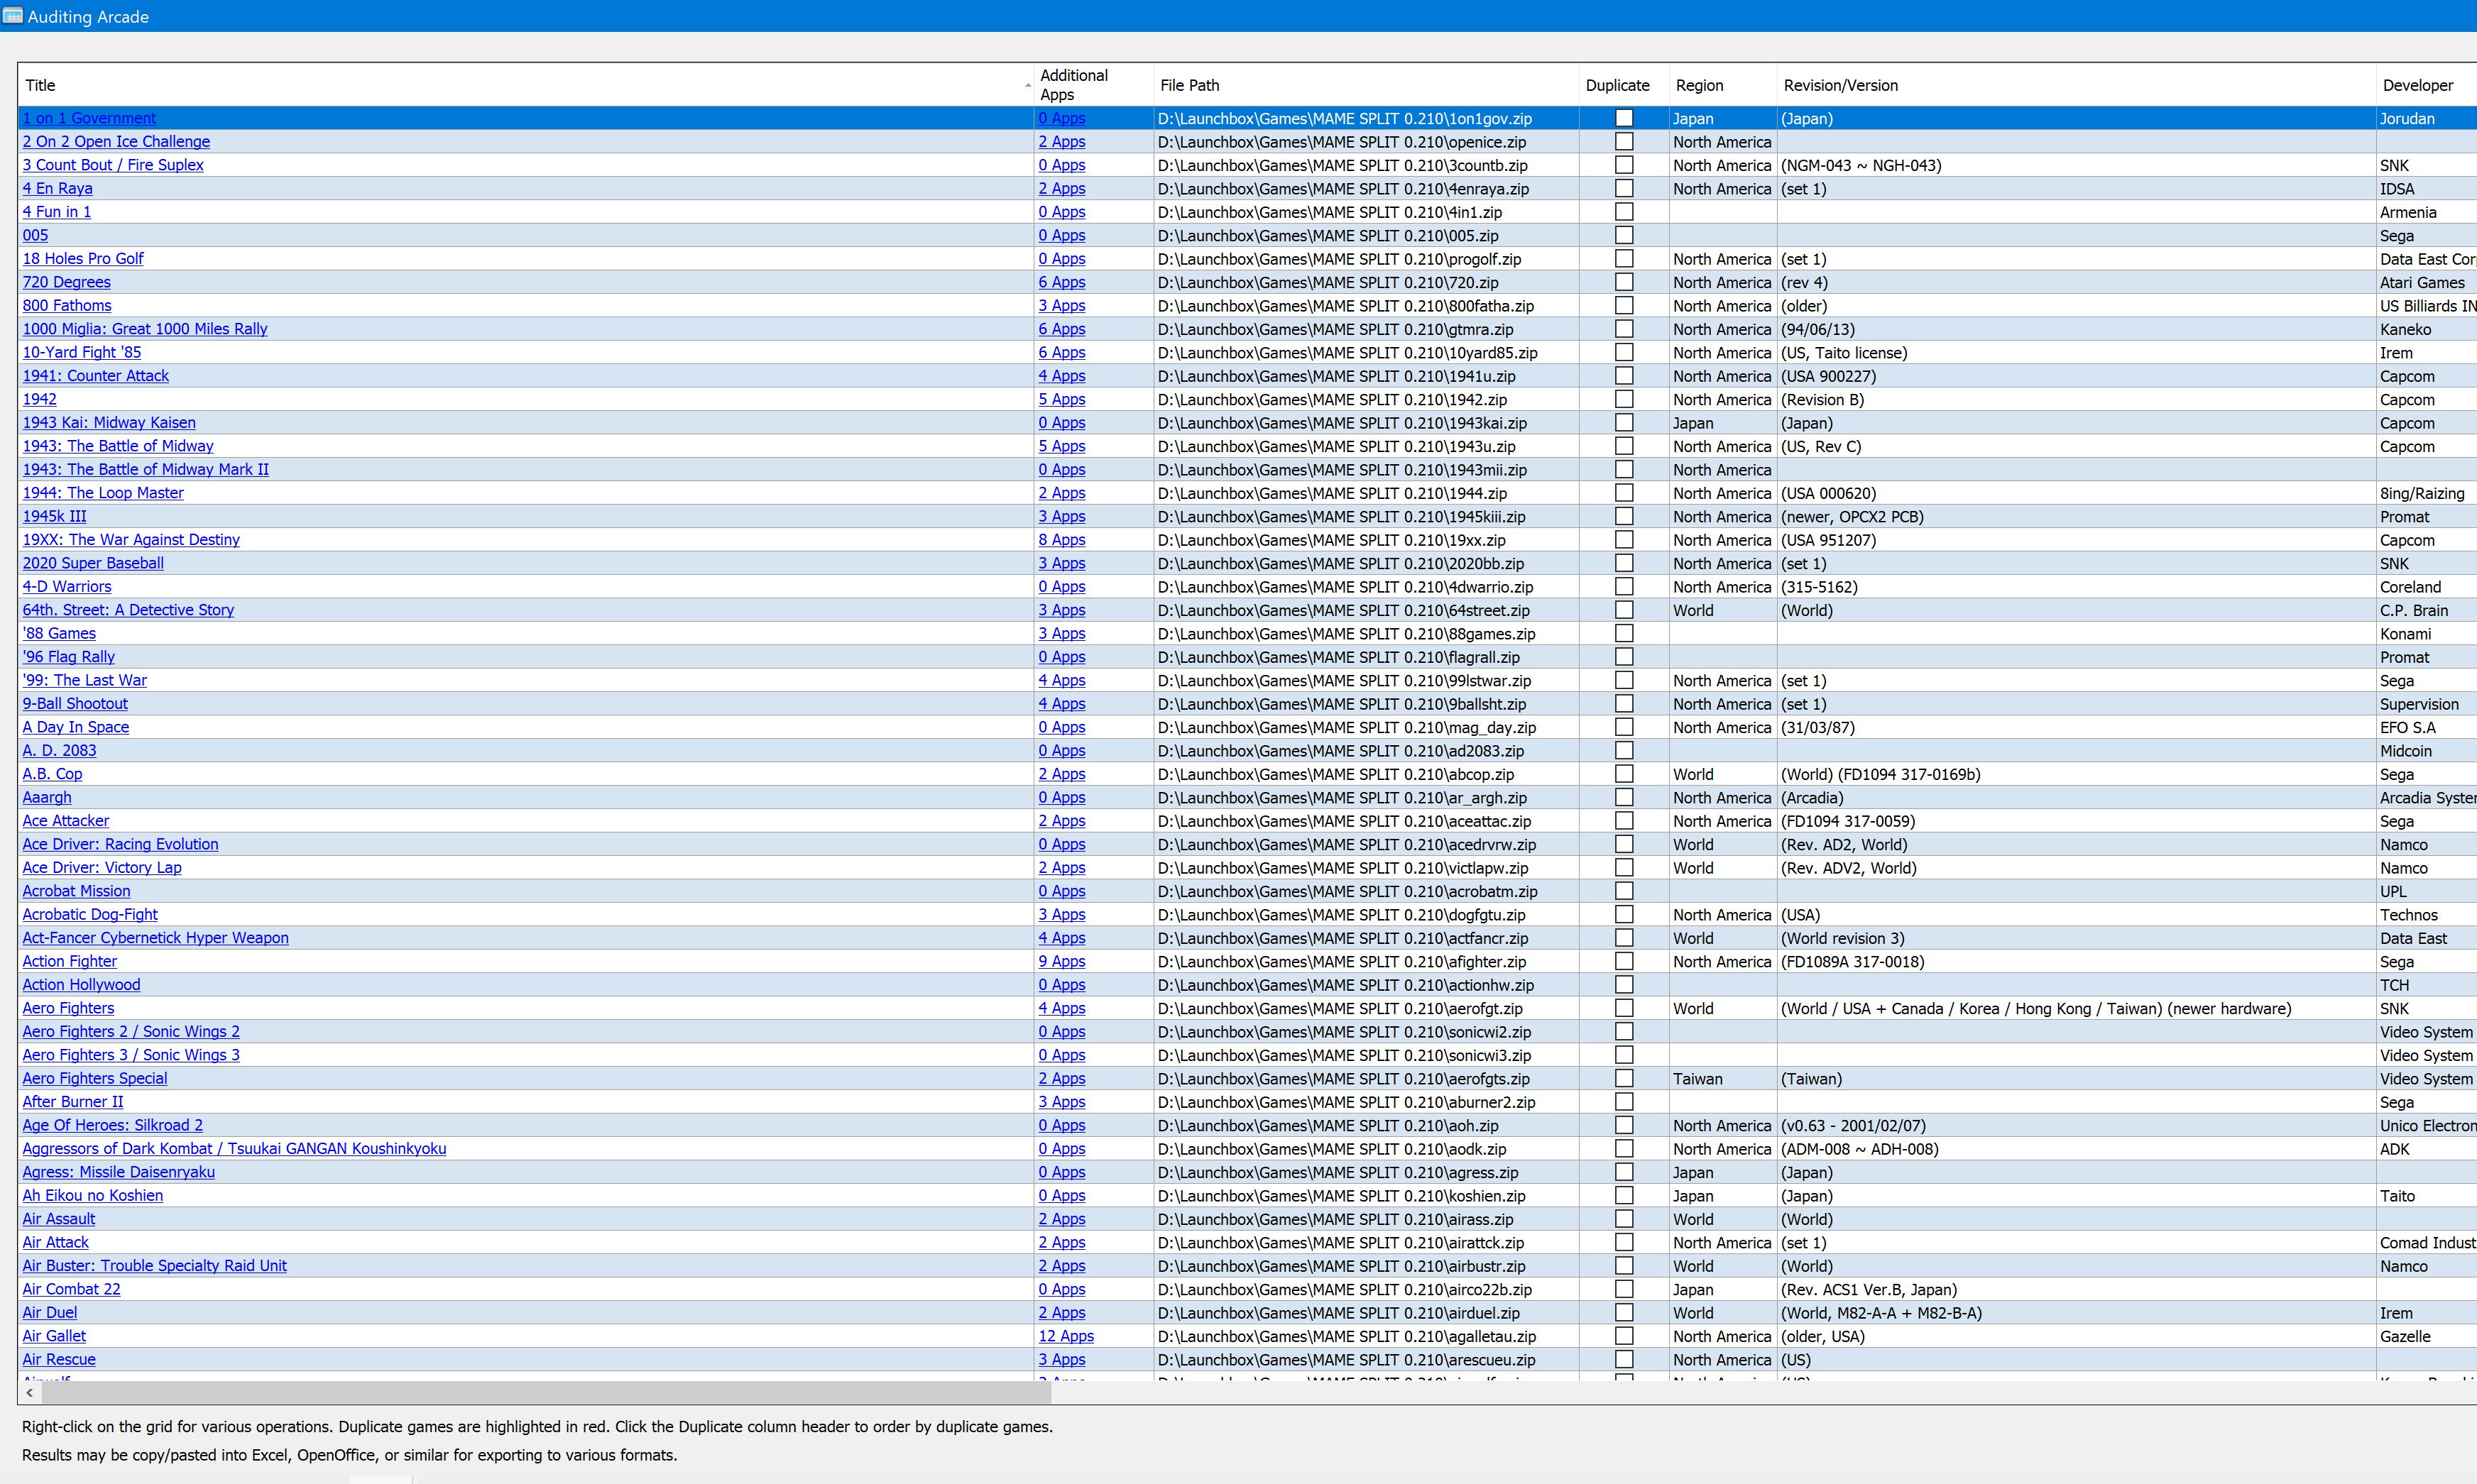Open the '96 Flag Rally link
2477x1484 pixels.
(x=69, y=657)
